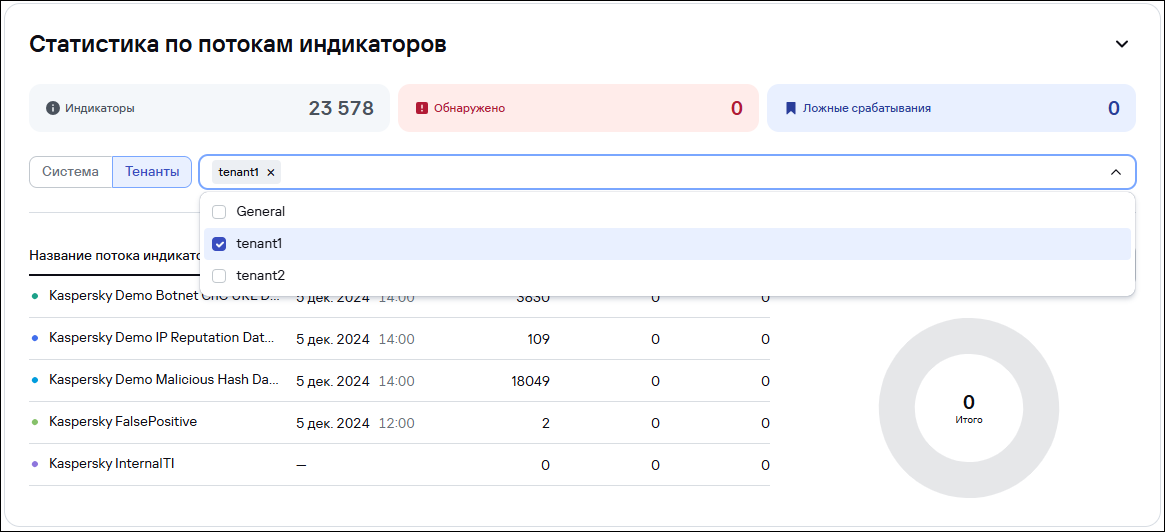Close the tenant dropdown with the up chevron
The image size is (1165, 532).
pos(1116,172)
